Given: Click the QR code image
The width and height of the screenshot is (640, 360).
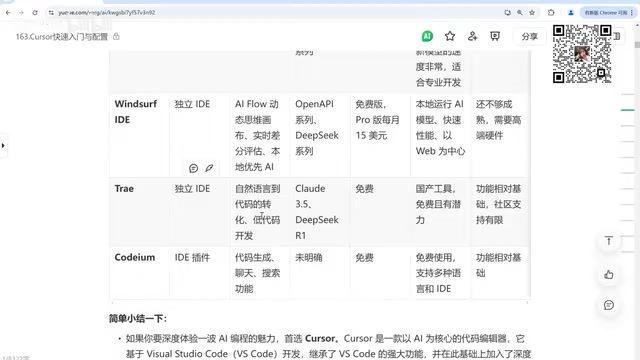Looking at the screenshot, I should [x=582, y=54].
